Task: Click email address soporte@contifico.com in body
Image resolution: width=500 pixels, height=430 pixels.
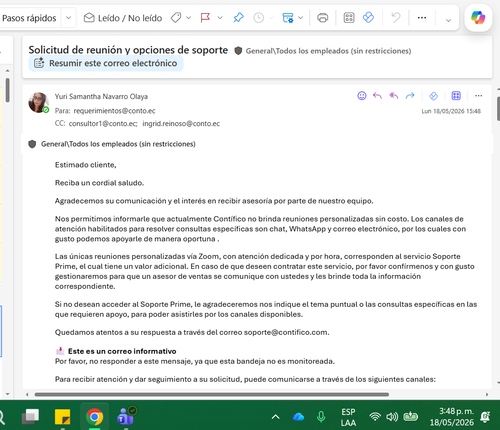Action: [286, 332]
